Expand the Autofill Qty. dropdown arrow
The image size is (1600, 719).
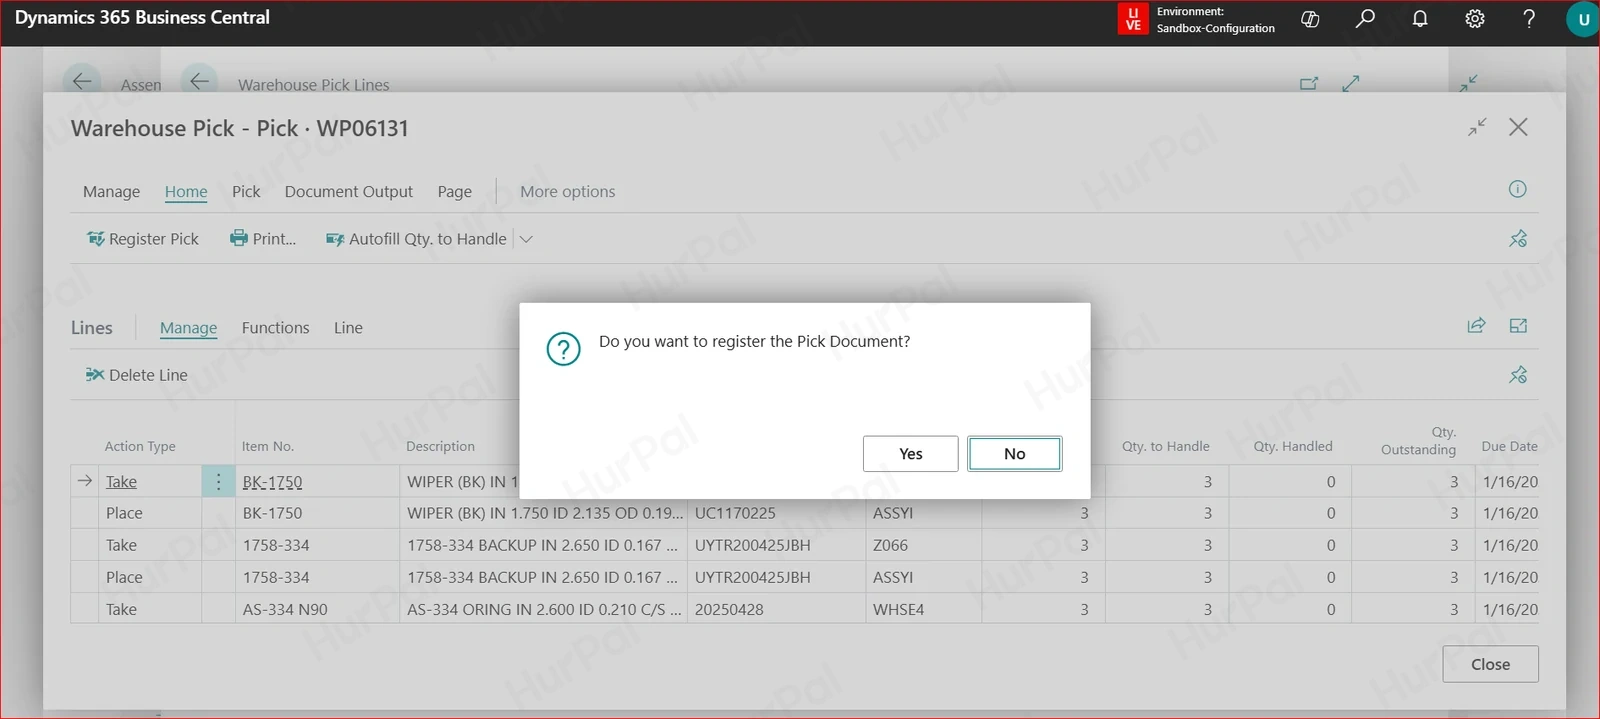pyautogui.click(x=526, y=239)
